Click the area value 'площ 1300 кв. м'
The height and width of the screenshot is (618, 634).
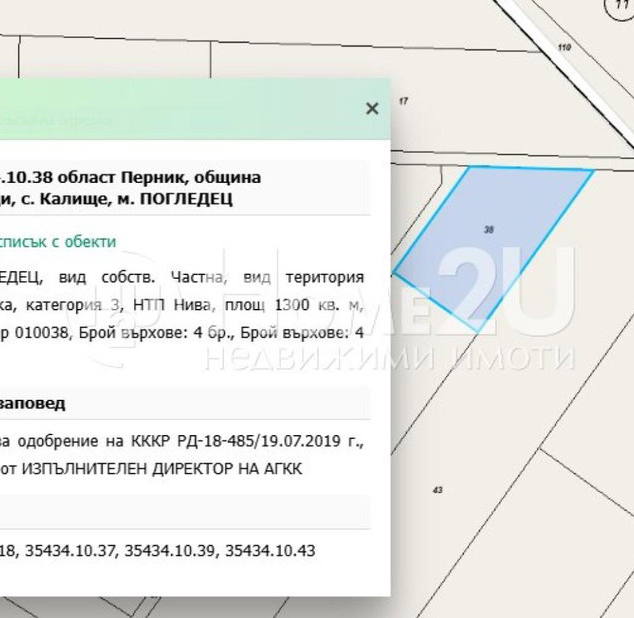(x=294, y=305)
